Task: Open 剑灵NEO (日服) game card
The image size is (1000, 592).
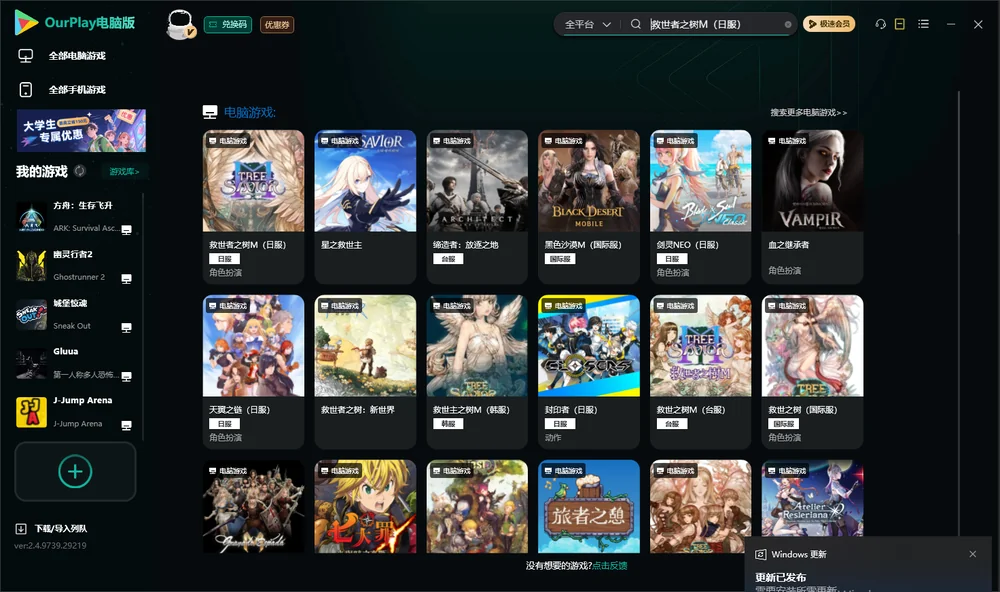Action: [700, 207]
